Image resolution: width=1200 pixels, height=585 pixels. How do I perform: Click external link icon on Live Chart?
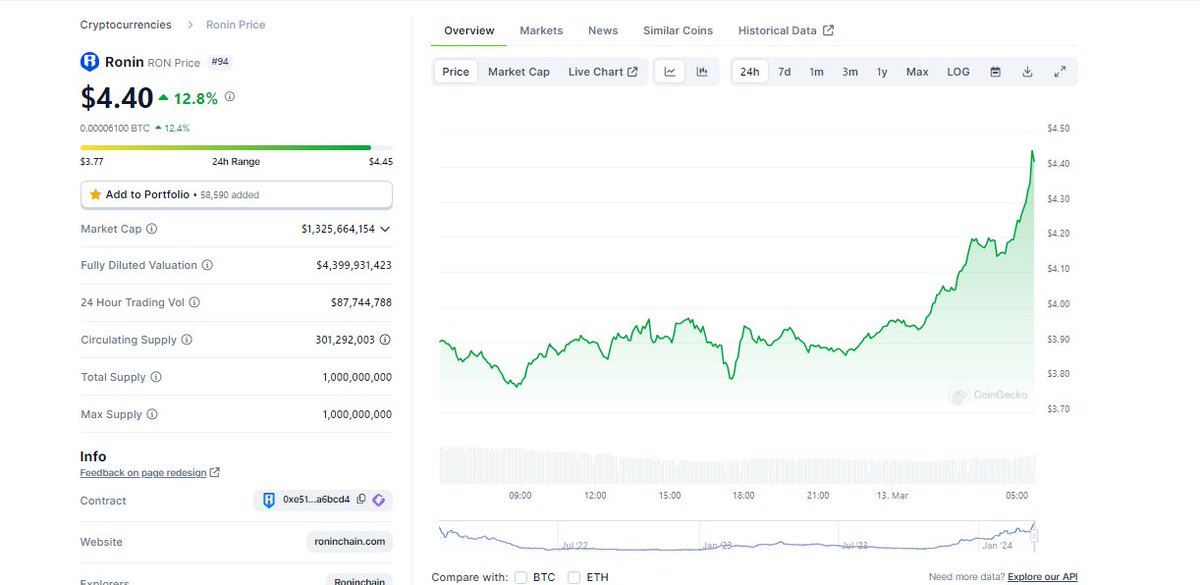click(632, 72)
